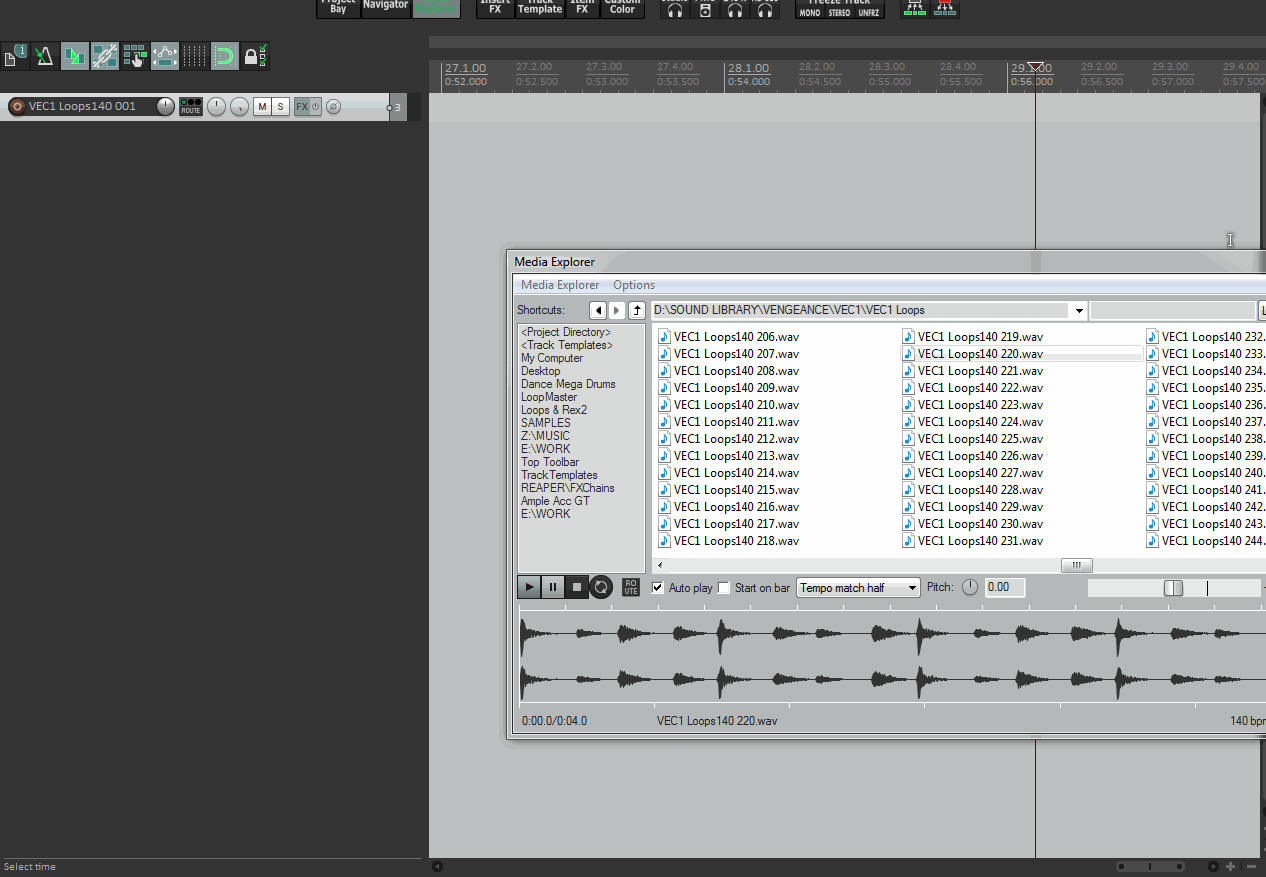Toggle the green magnet snap icon
Image resolution: width=1266 pixels, height=877 pixels.
click(x=225, y=56)
